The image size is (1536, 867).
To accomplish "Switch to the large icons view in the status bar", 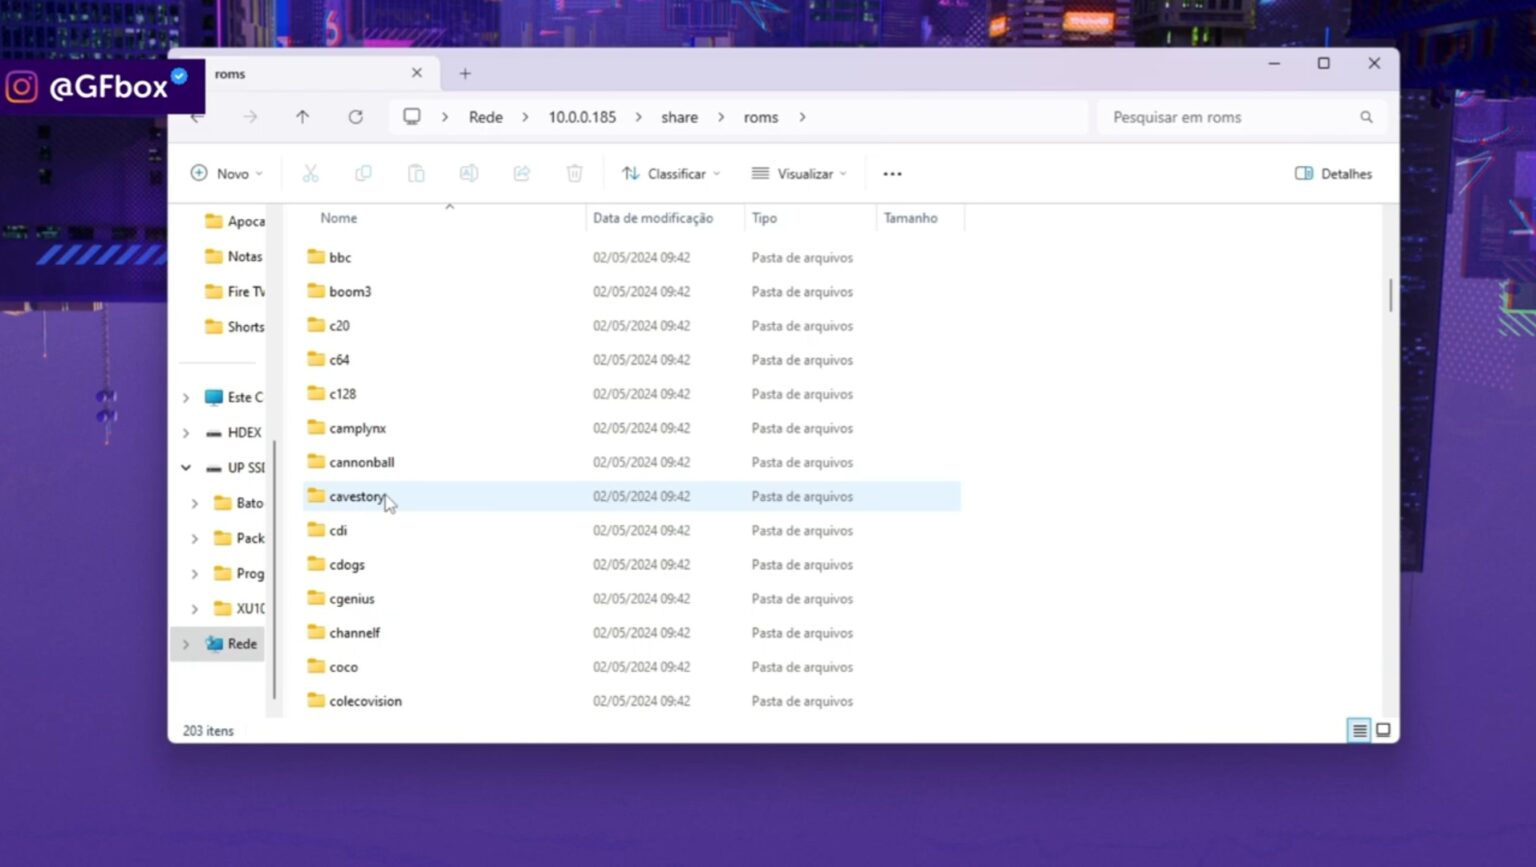I will point(1383,730).
